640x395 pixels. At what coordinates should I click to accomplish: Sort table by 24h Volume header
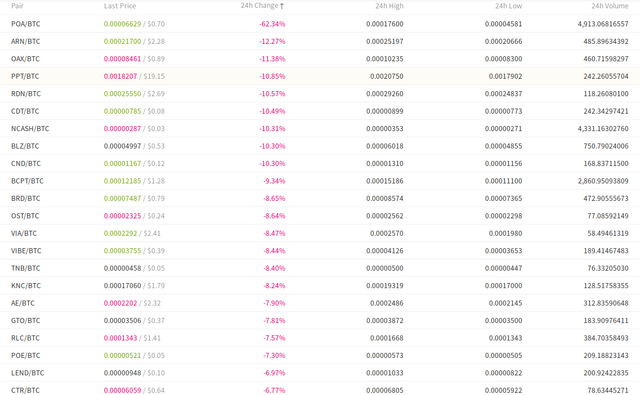pos(610,6)
